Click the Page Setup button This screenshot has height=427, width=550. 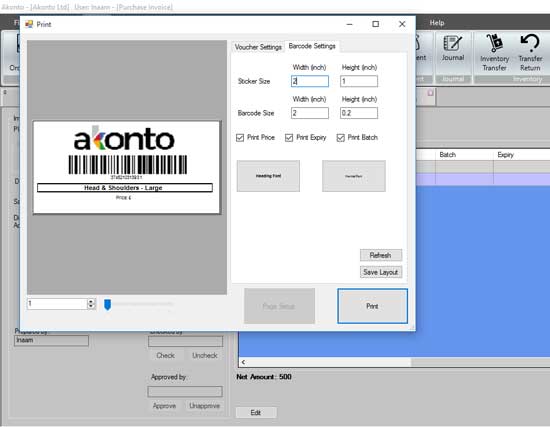coord(279,306)
